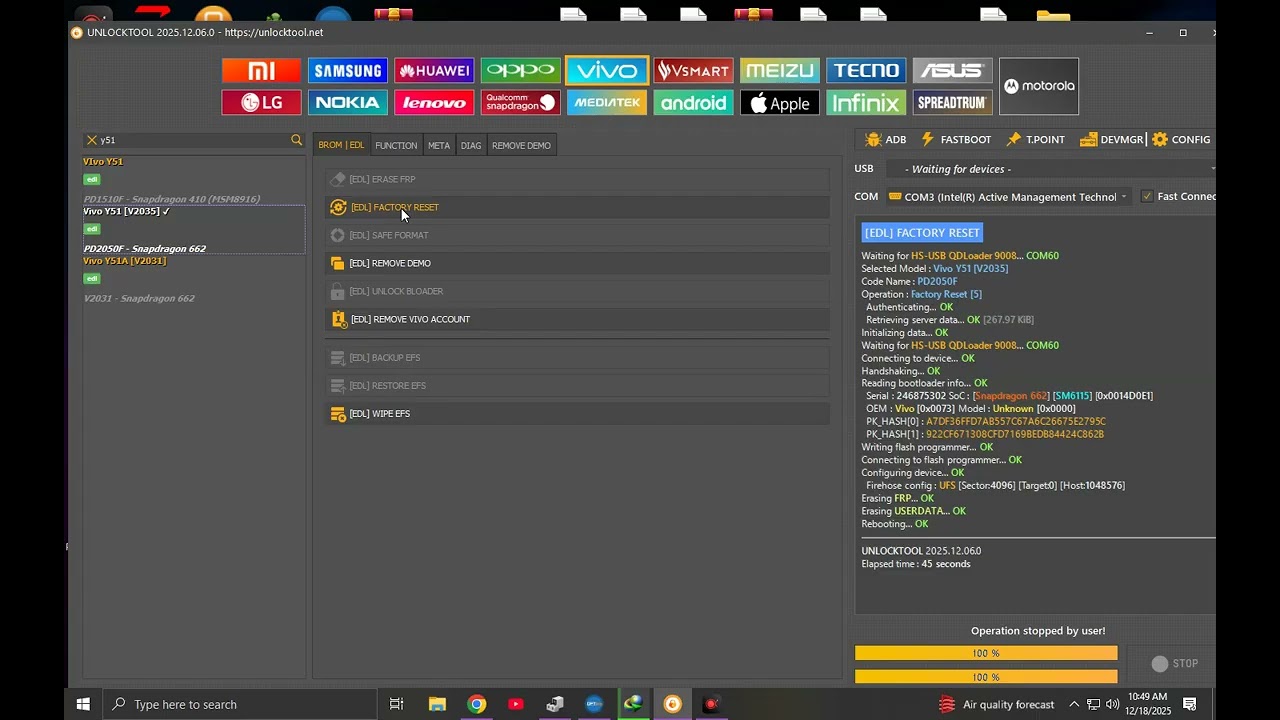
Task: Select the Qualcomm Snapdragon logo
Action: (x=520, y=103)
